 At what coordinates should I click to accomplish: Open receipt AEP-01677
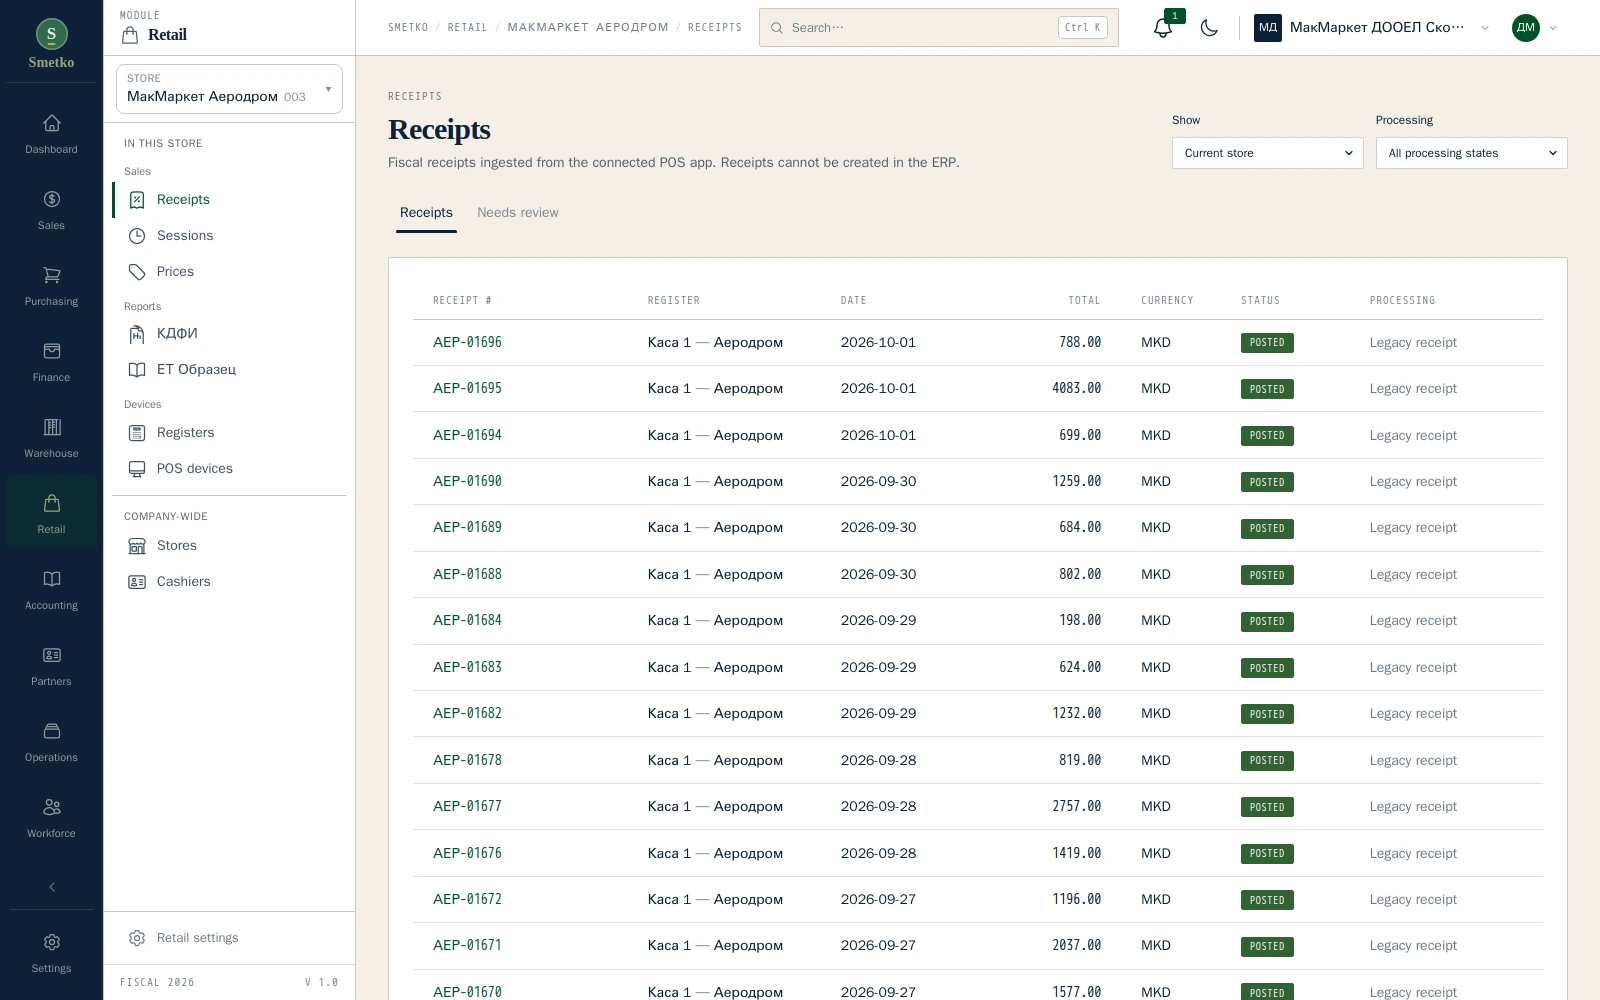click(467, 806)
